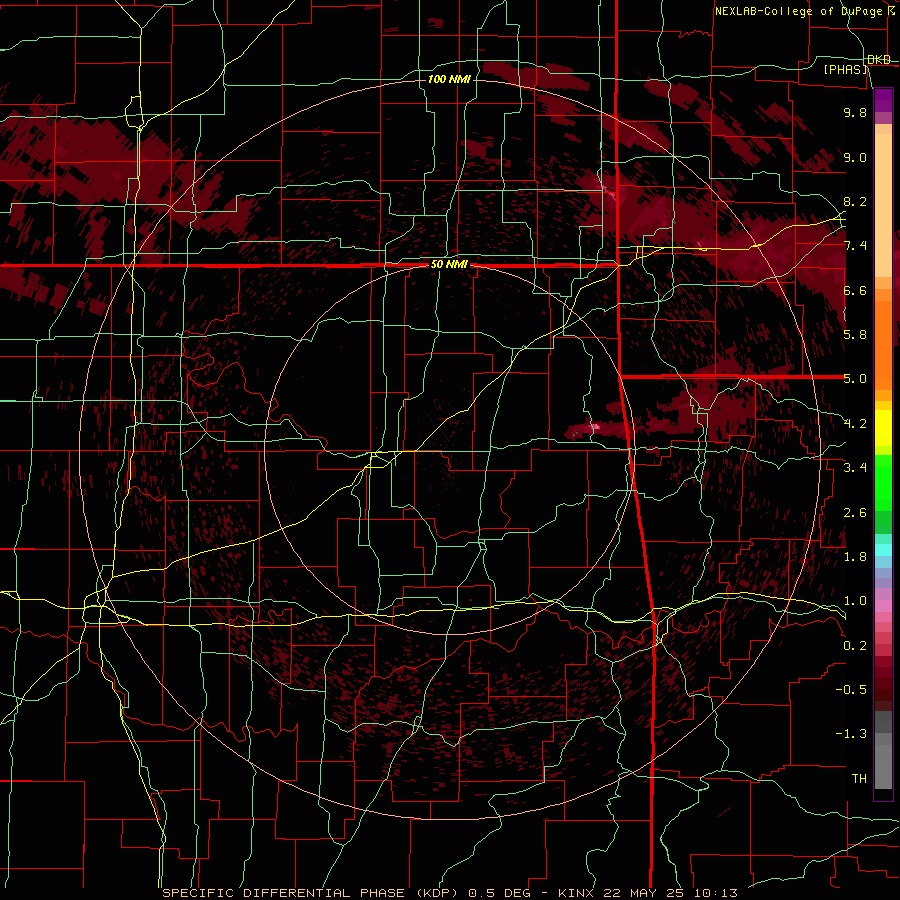Click the 5.0 value on the scale
Image resolution: width=900 pixels, height=900 pixels.
(x=855, y=379)
